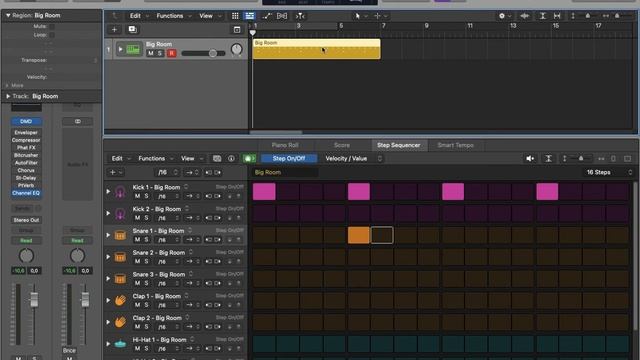Click the Snare 2 drum row icon
This screenshot has height=360, width=640.
120,257
